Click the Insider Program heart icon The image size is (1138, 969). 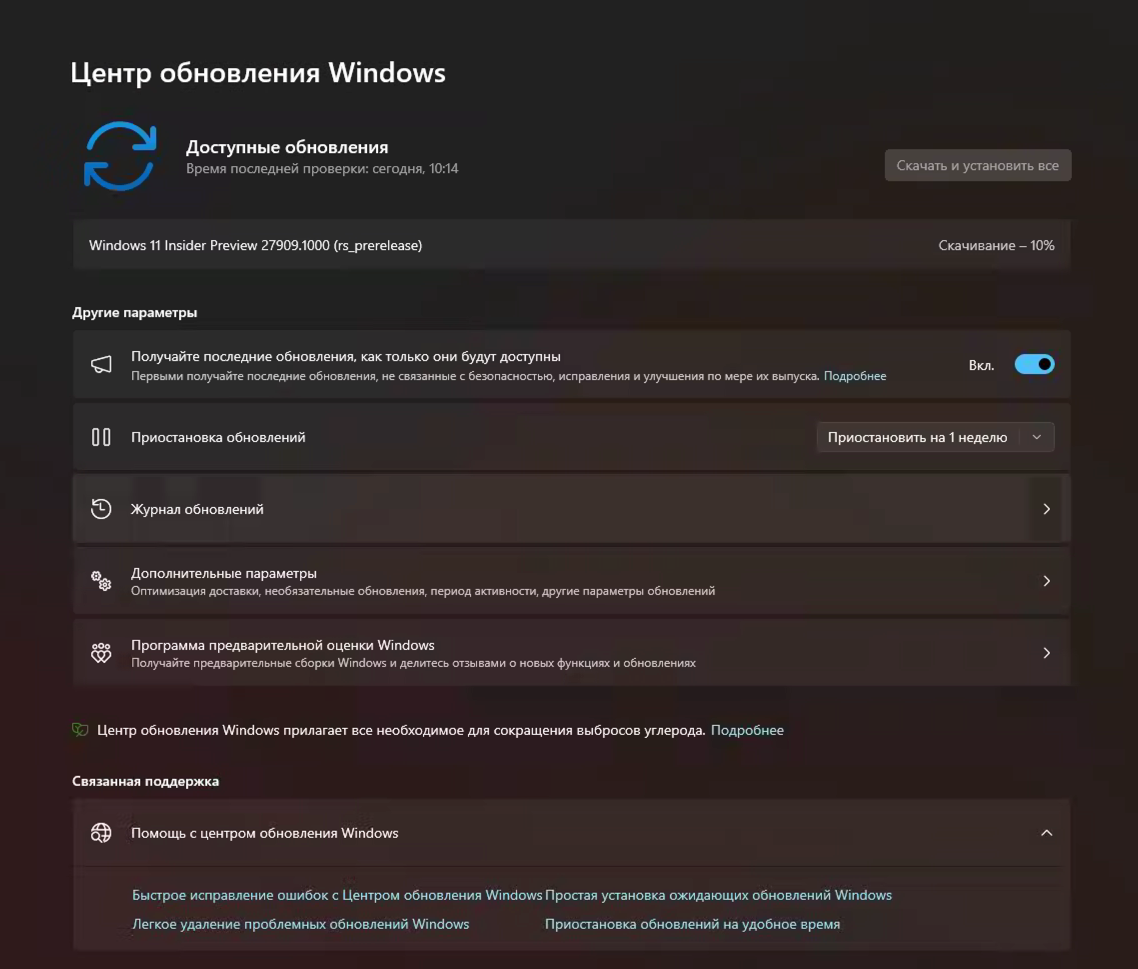click(x=101, y=652)
